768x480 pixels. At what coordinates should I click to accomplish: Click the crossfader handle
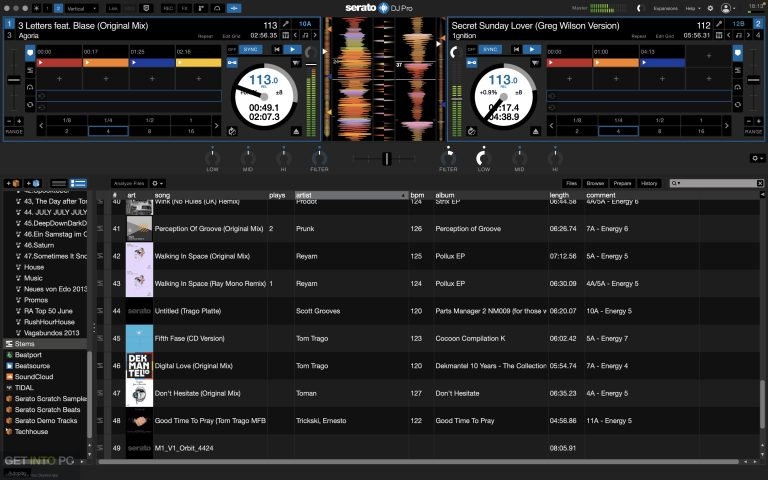pos(386,158)
